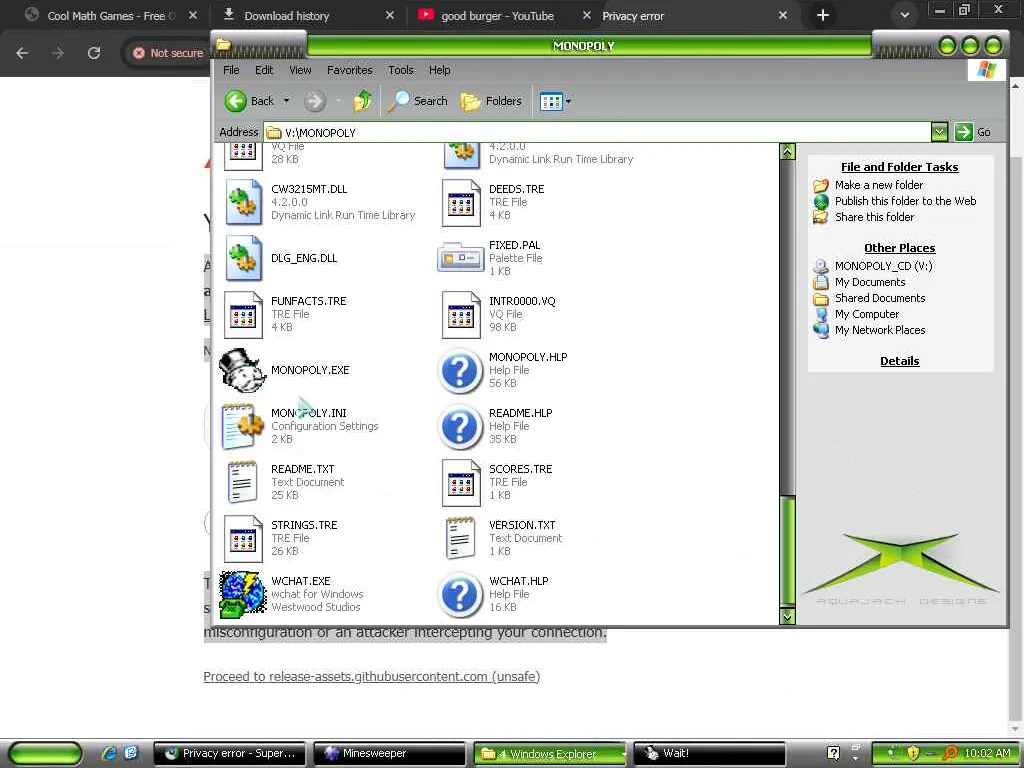This screenshot has height=768, width=1024.
Task: Click the scroll down arrow in file list
Action: 788,616
